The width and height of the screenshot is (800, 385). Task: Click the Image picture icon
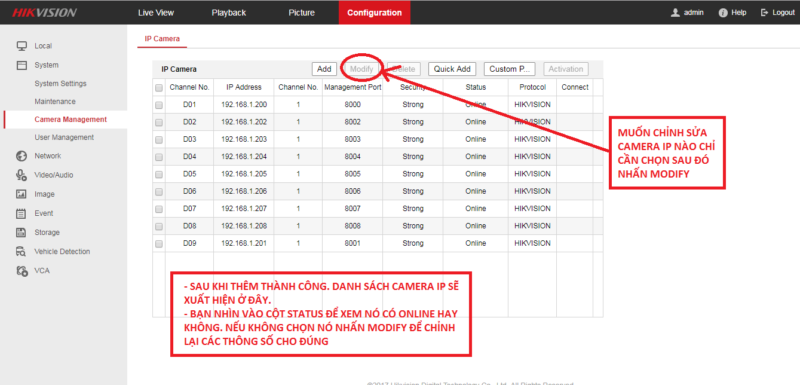21,194
